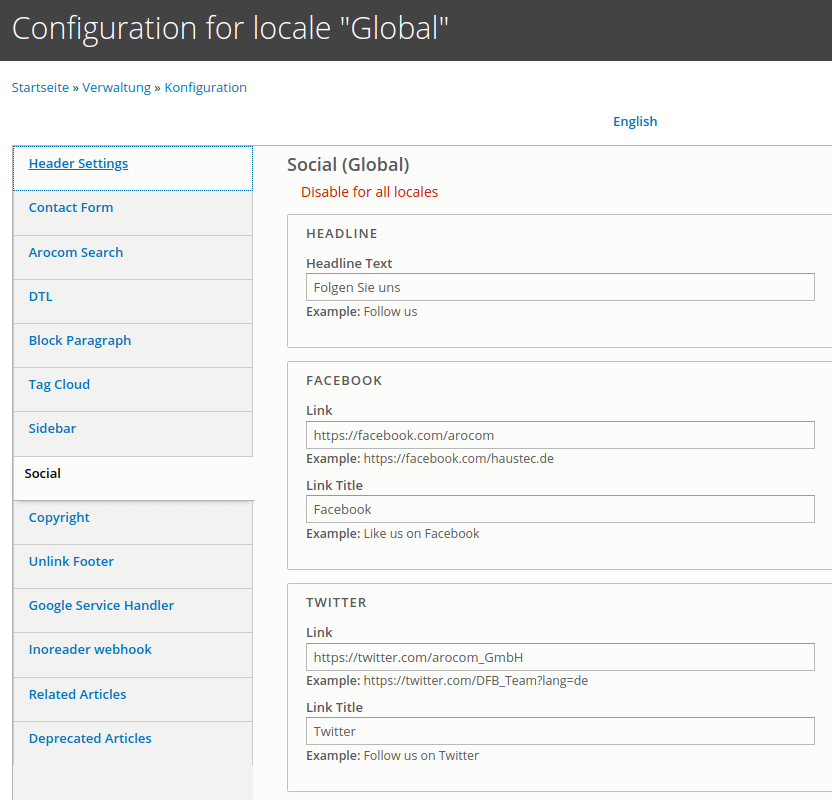Select Google Service Handler tab
This screenshot has height=800, width=832.
pyautogui.click(x=101, y=606)
